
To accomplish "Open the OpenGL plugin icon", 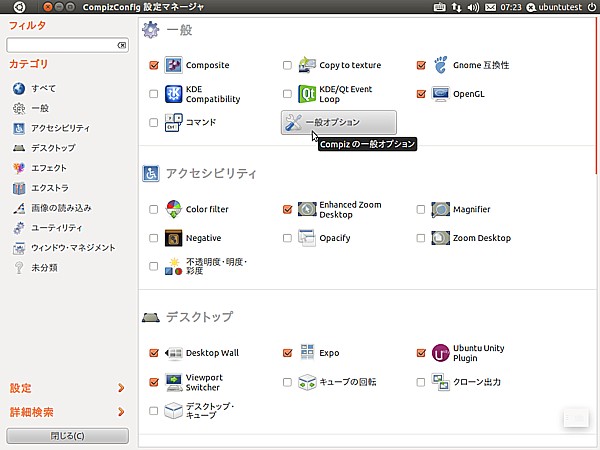I will tap(440, 94).
